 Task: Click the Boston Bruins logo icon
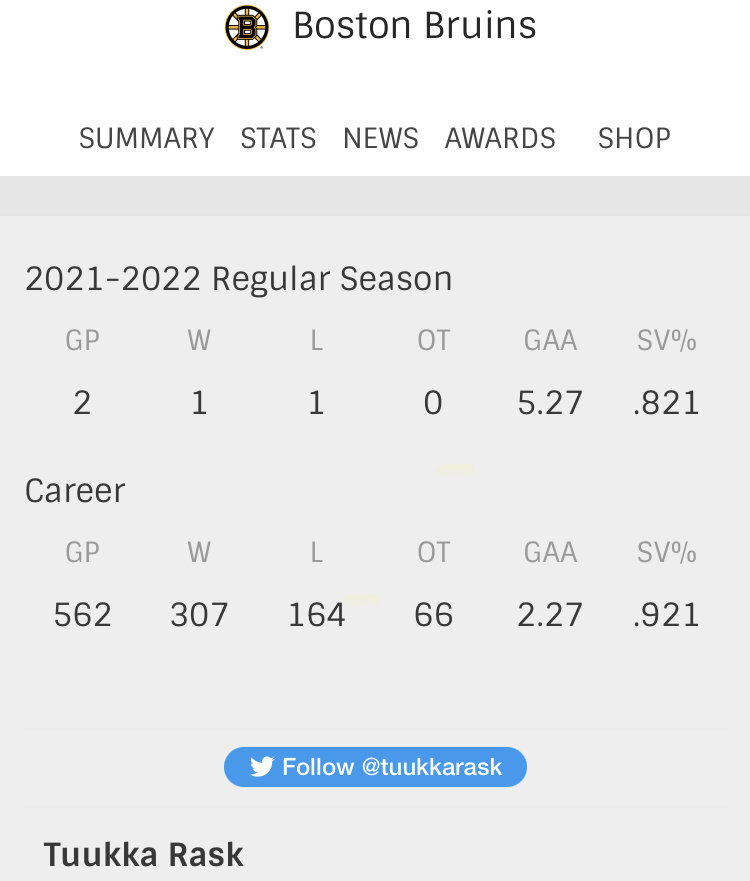(x=247, y=27)
